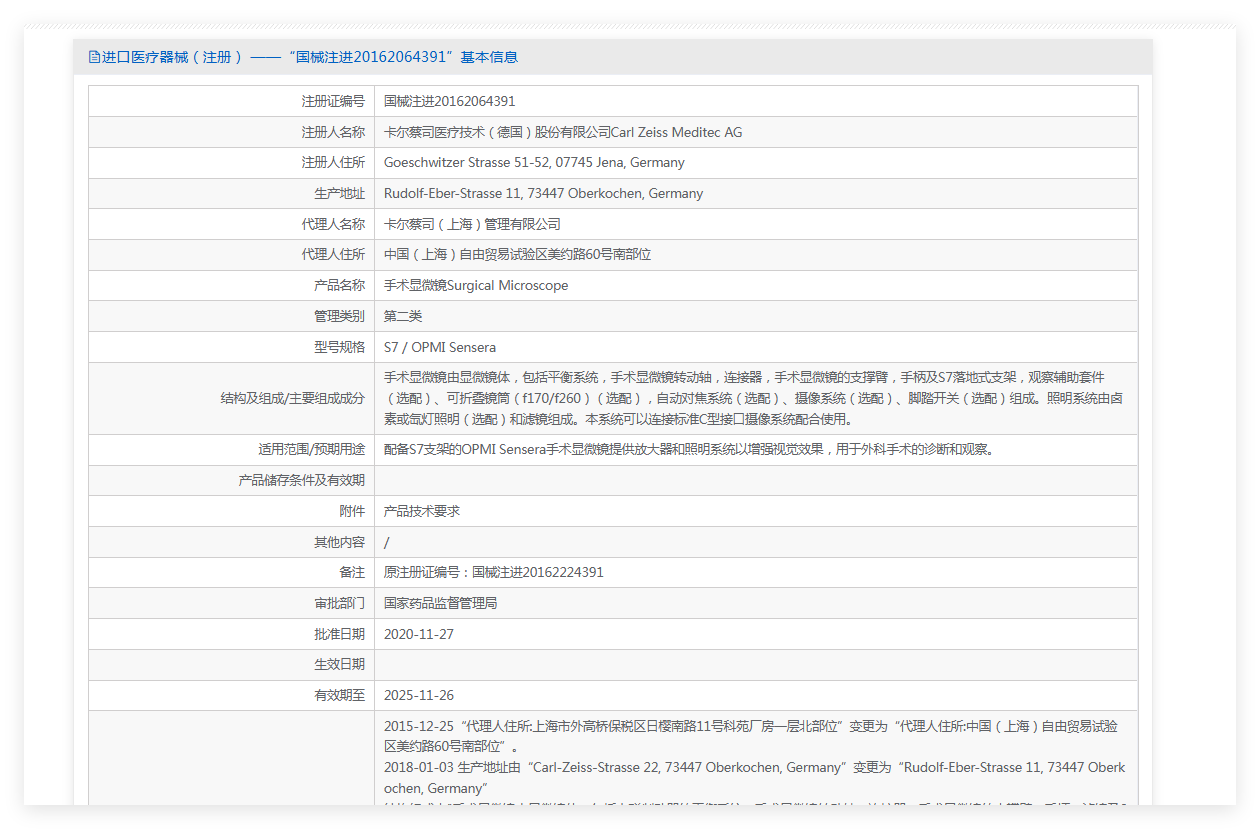Click the 注册人住所 label
Screen dimensions: 1260x829
click(x=333, y=162)
